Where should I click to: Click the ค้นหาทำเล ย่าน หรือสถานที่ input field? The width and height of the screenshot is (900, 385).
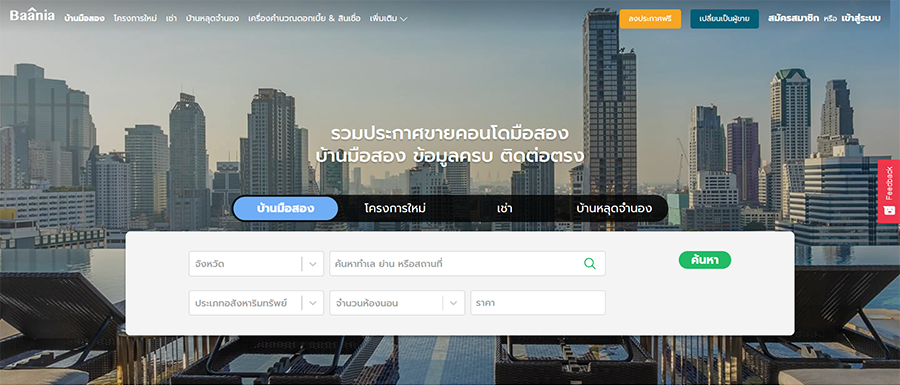coord(467,264)
